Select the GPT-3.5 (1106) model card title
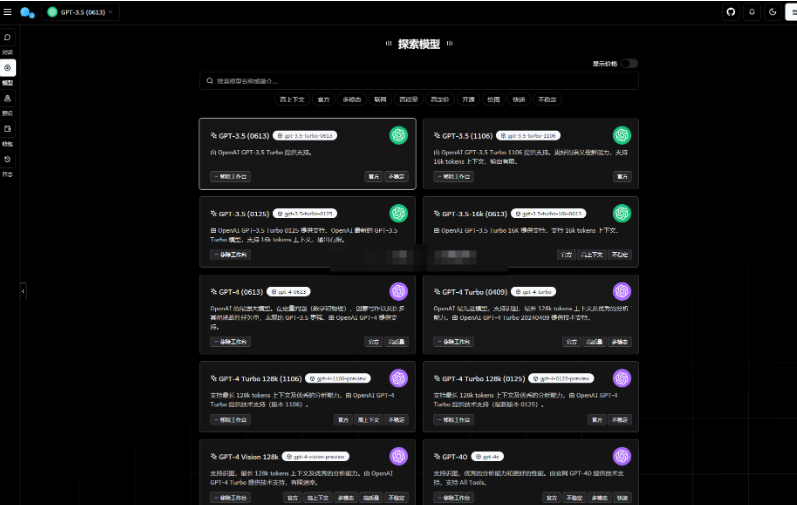 click(467, 136)
